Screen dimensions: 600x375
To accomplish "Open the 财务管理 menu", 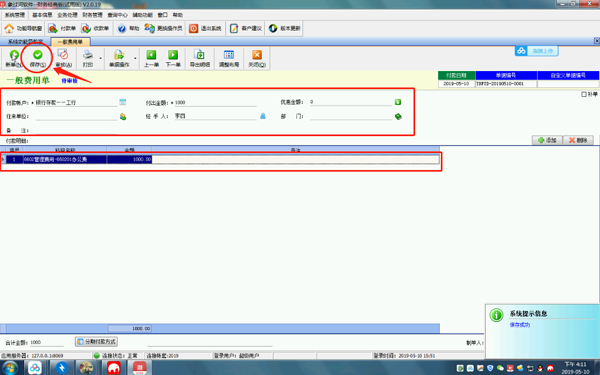I will coord(92,15).
